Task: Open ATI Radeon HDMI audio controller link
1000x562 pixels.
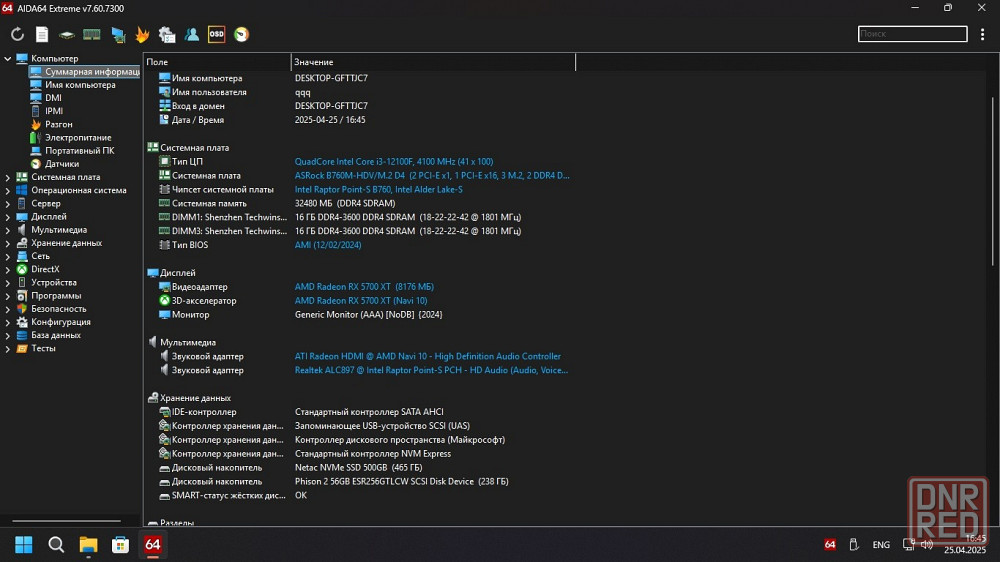Action: coord(427,357)
